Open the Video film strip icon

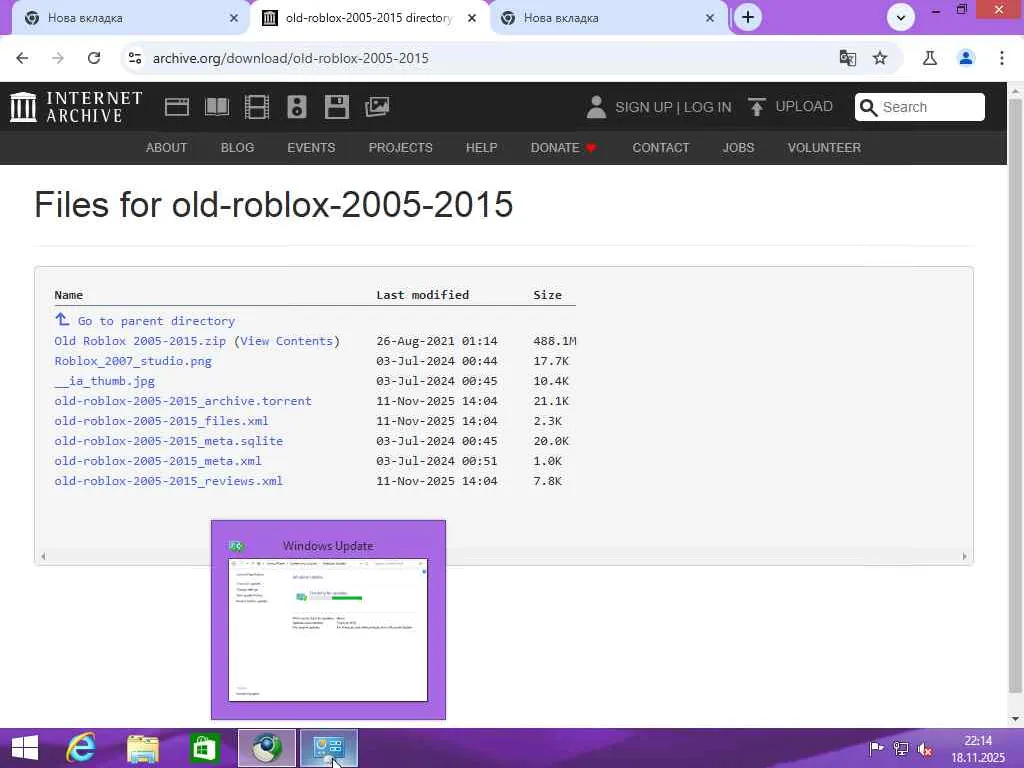pos(257,107)
